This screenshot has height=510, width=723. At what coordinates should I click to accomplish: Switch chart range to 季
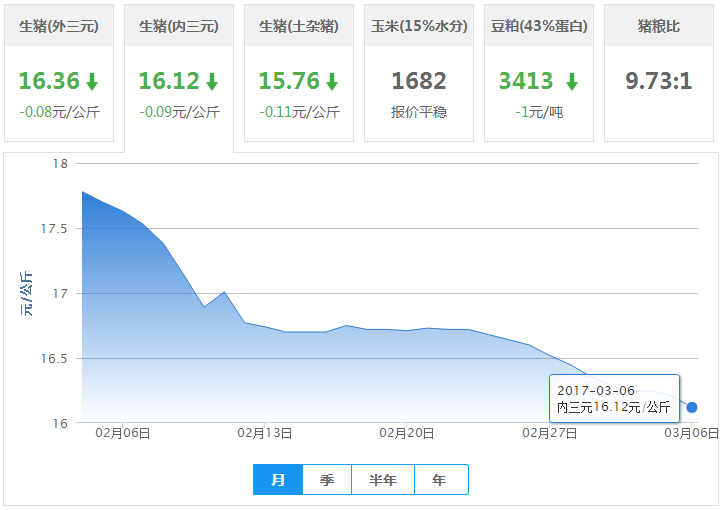pos(327,480)
